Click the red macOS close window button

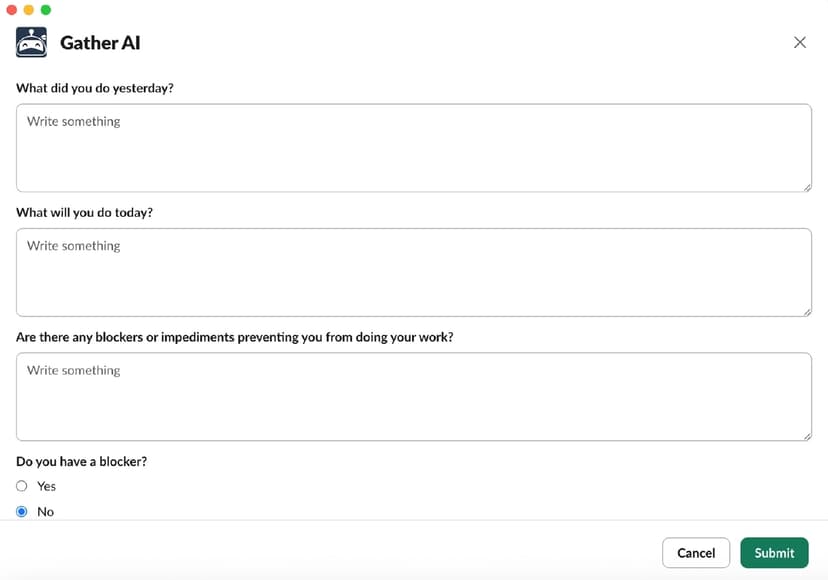click(x=12, y=10)
